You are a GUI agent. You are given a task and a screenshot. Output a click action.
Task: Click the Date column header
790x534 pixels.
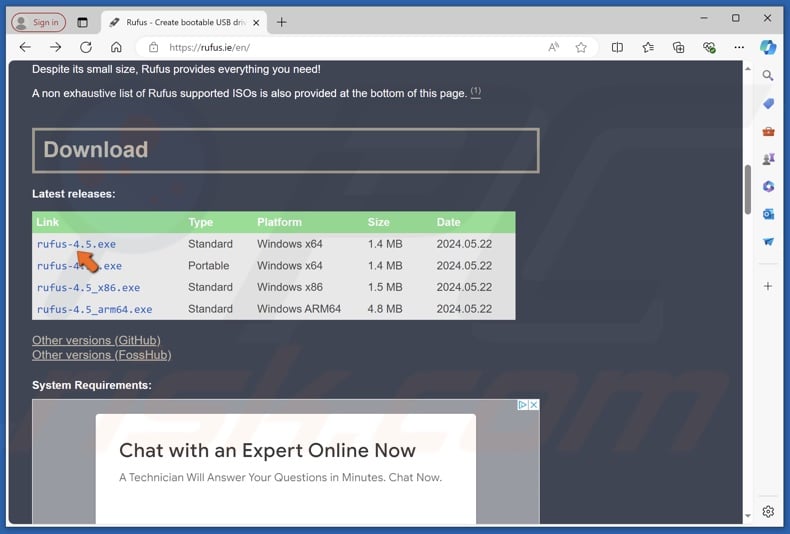click(x=448, y=222)
